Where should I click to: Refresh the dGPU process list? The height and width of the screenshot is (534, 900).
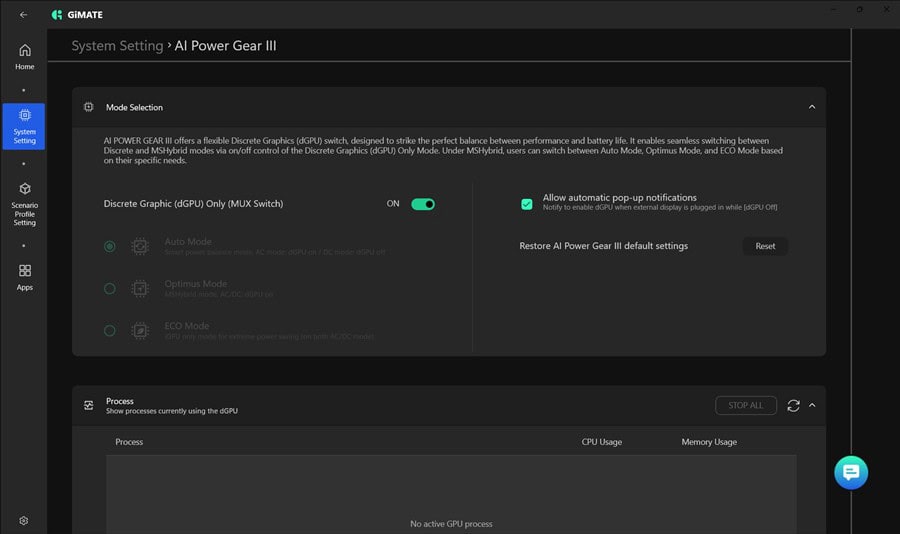click(x=793, y=405)
